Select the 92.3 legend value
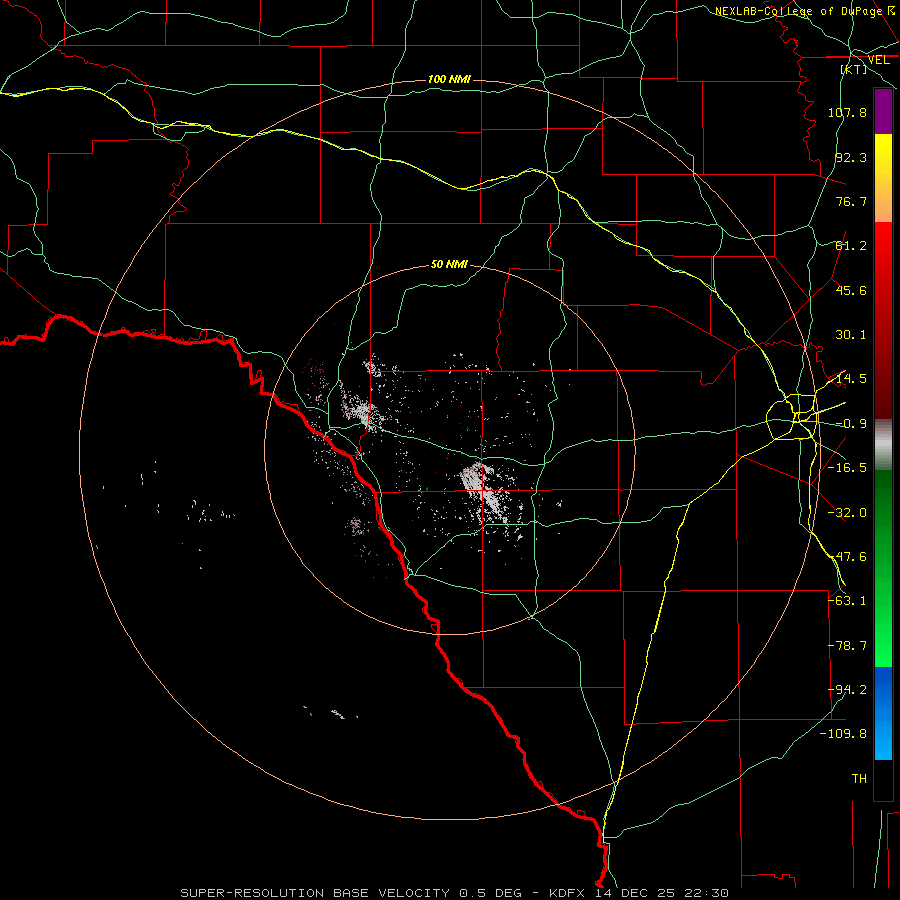Image resolution: width=900 pixels, height=900 pixels. click(851, 157)
